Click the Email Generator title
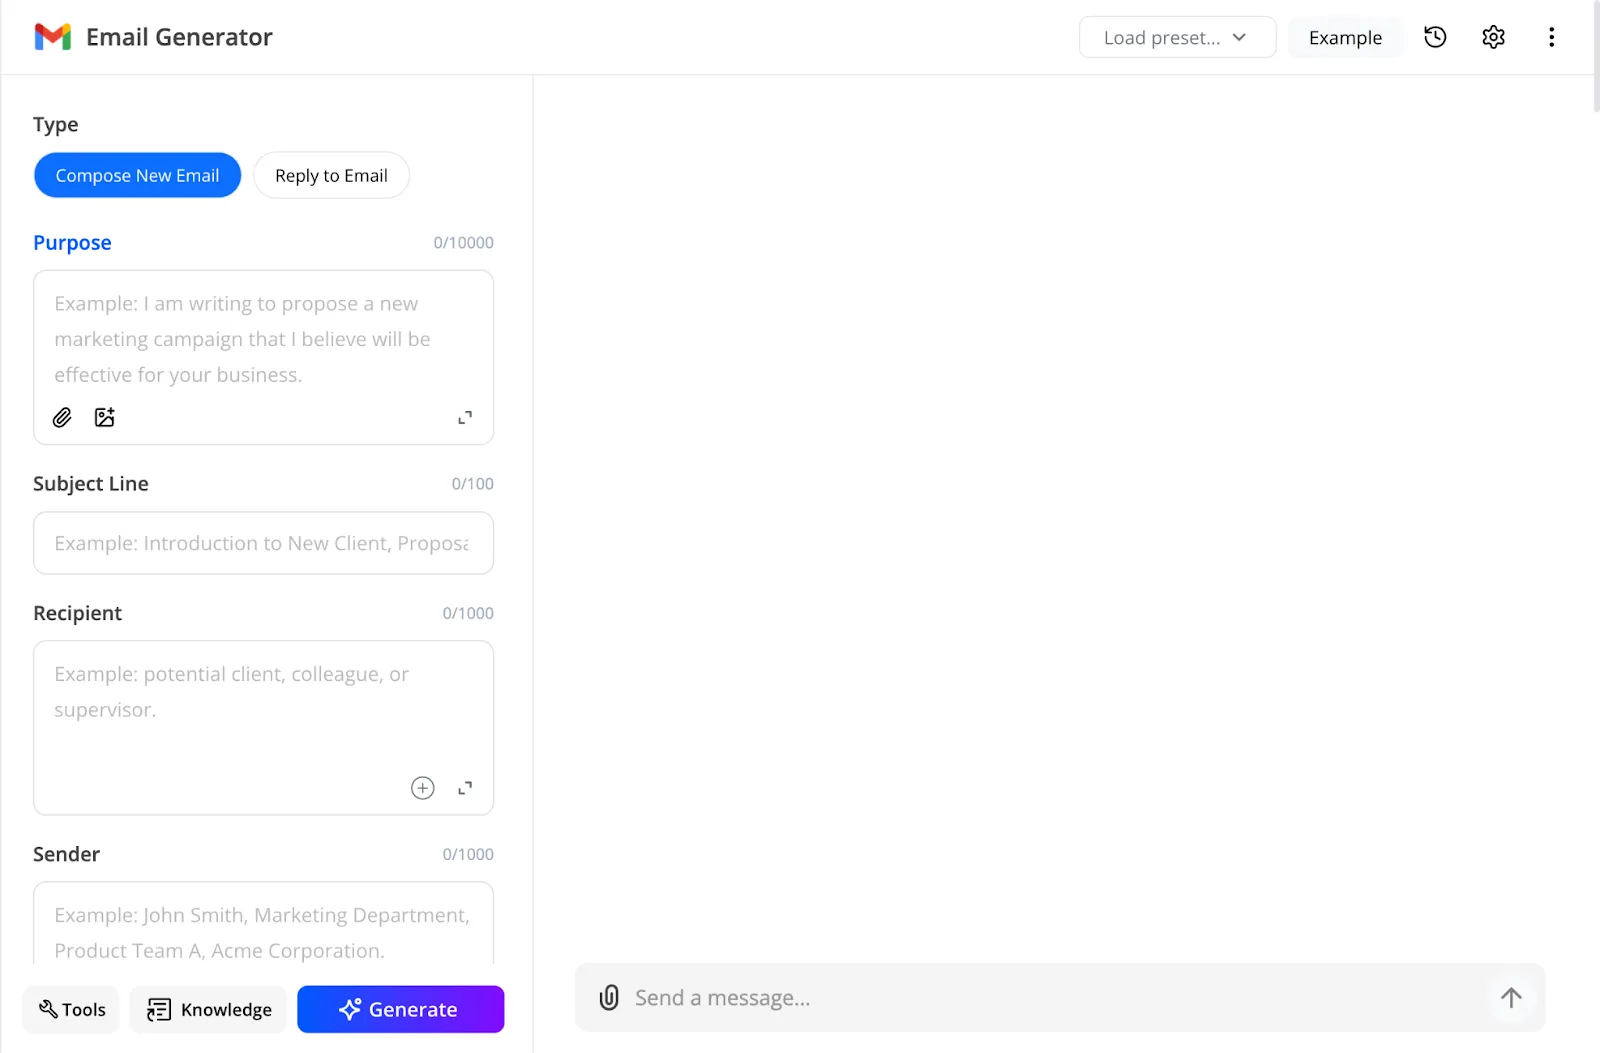The height and width of the screenshot is (1053, 1600). click(x=179, y=37)
